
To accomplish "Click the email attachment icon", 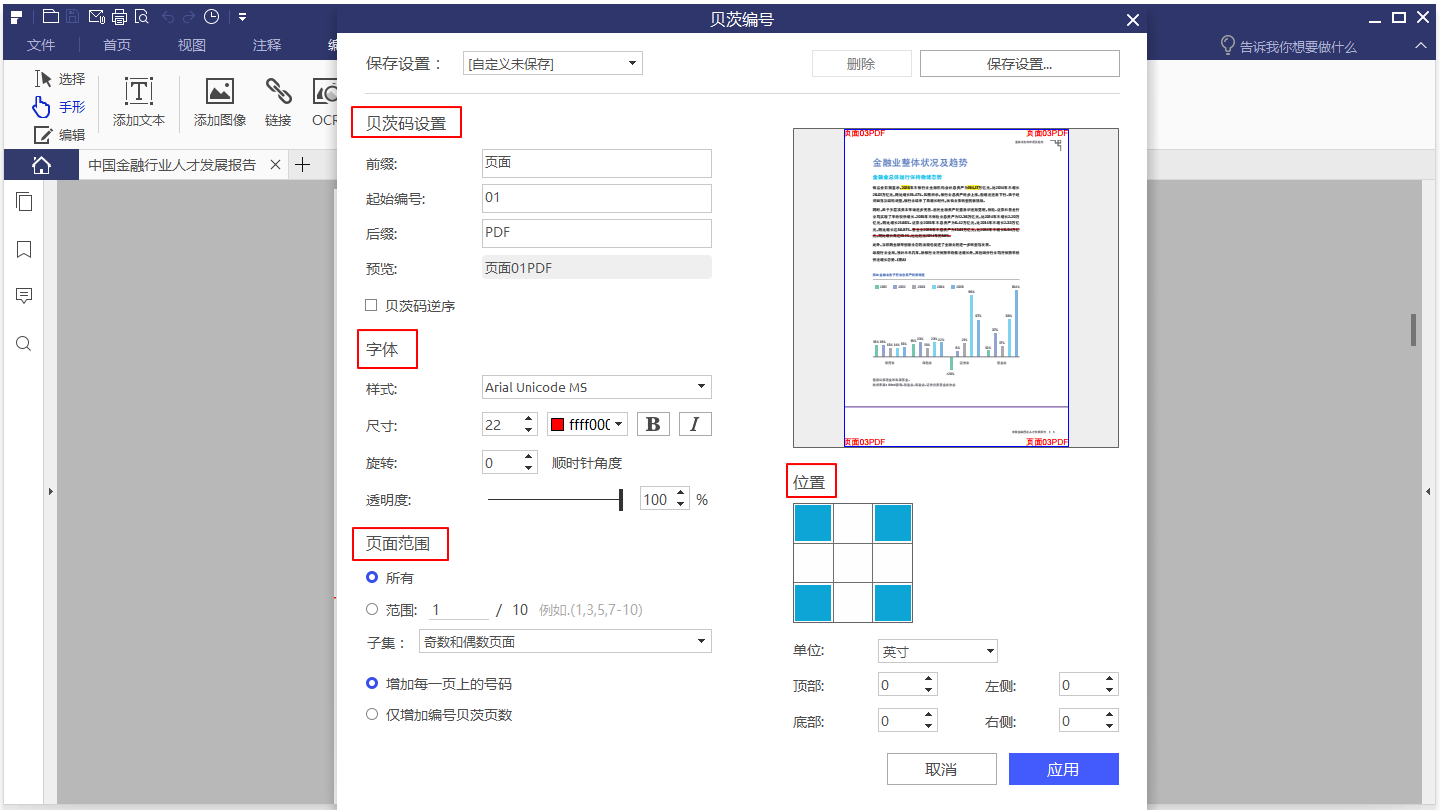I will (x=96, y=17).
